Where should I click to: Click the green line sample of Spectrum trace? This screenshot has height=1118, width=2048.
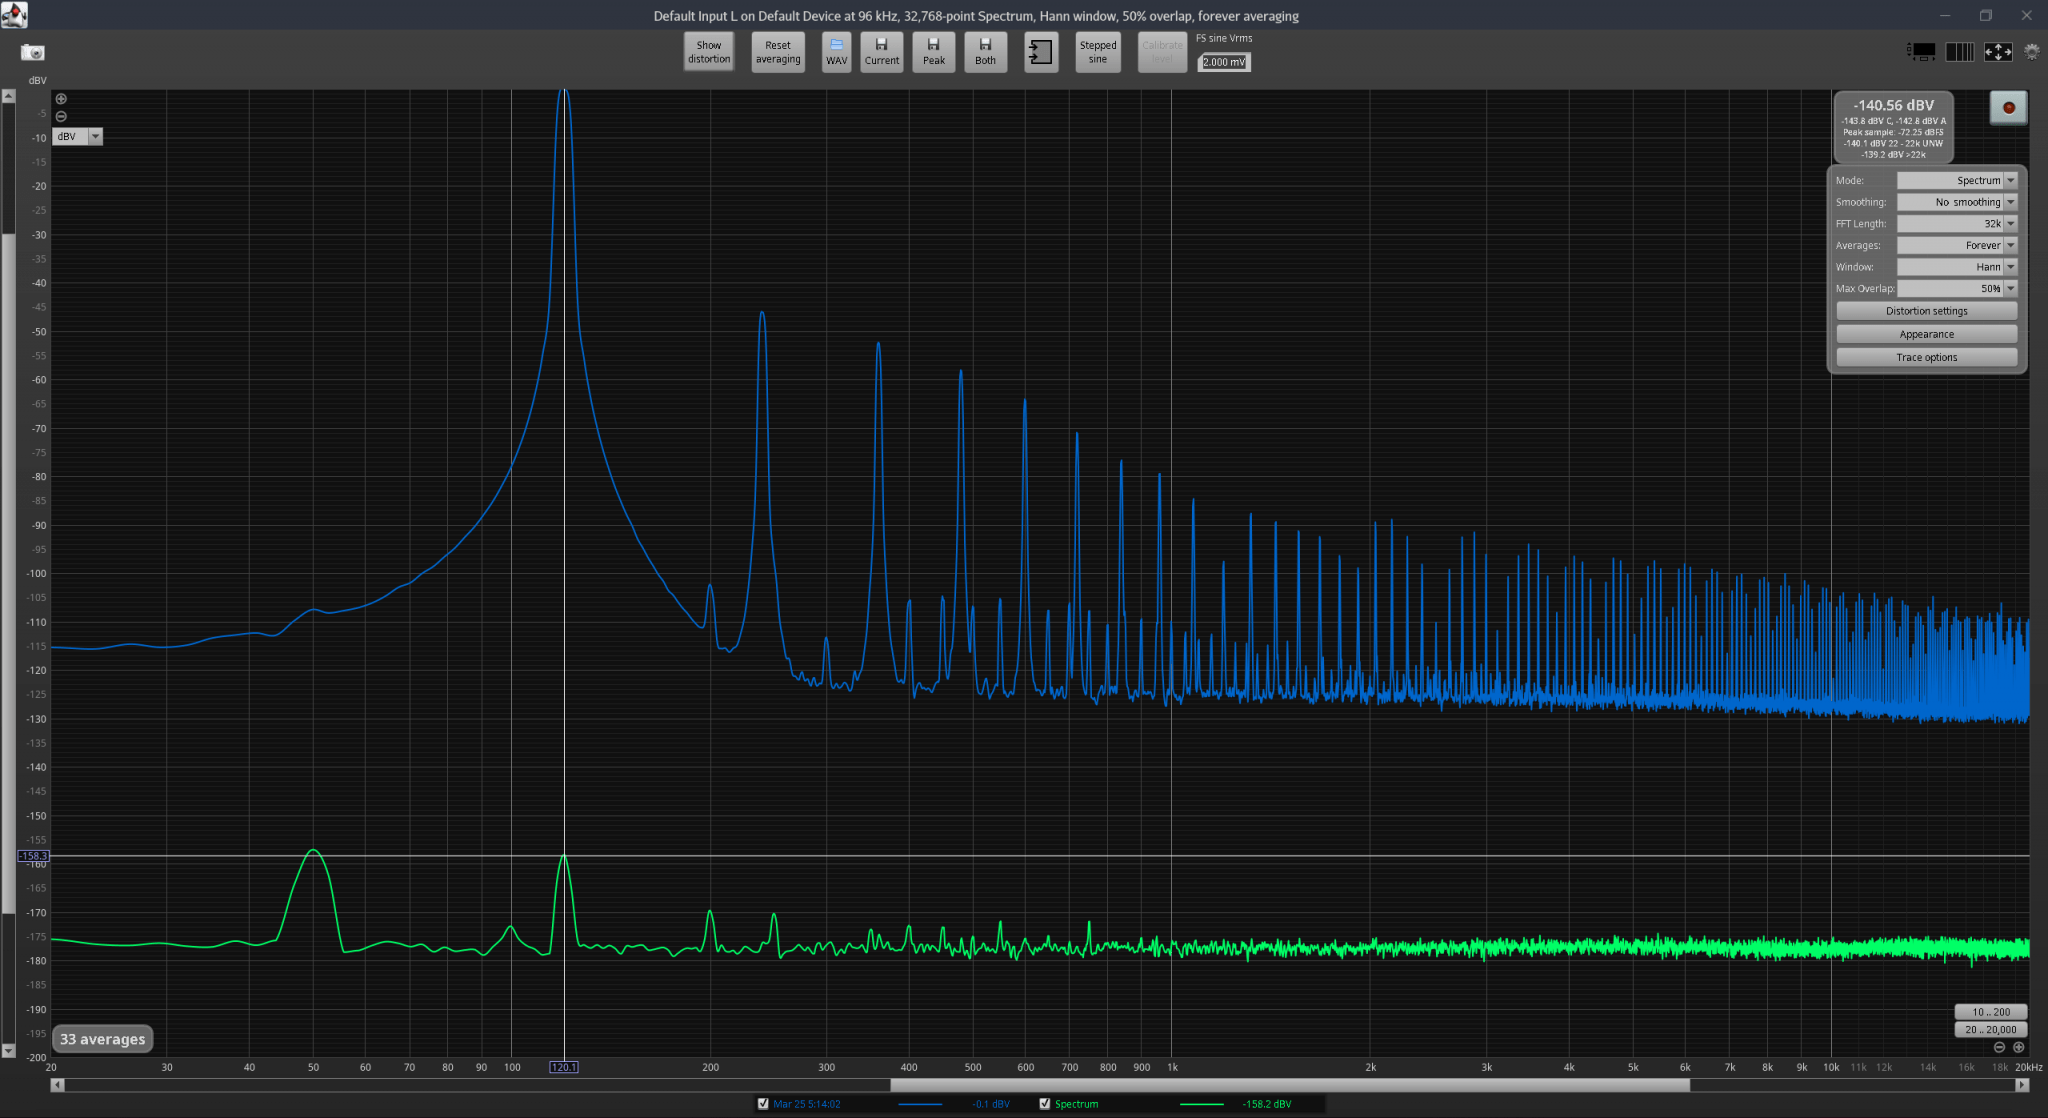coord(1202,1104)
